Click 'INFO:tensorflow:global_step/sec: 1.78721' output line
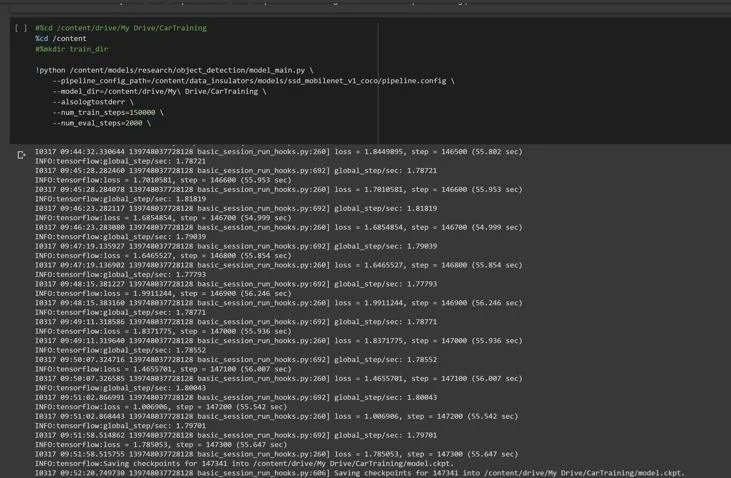Screen dimensions: 731x478 (120, 161)
